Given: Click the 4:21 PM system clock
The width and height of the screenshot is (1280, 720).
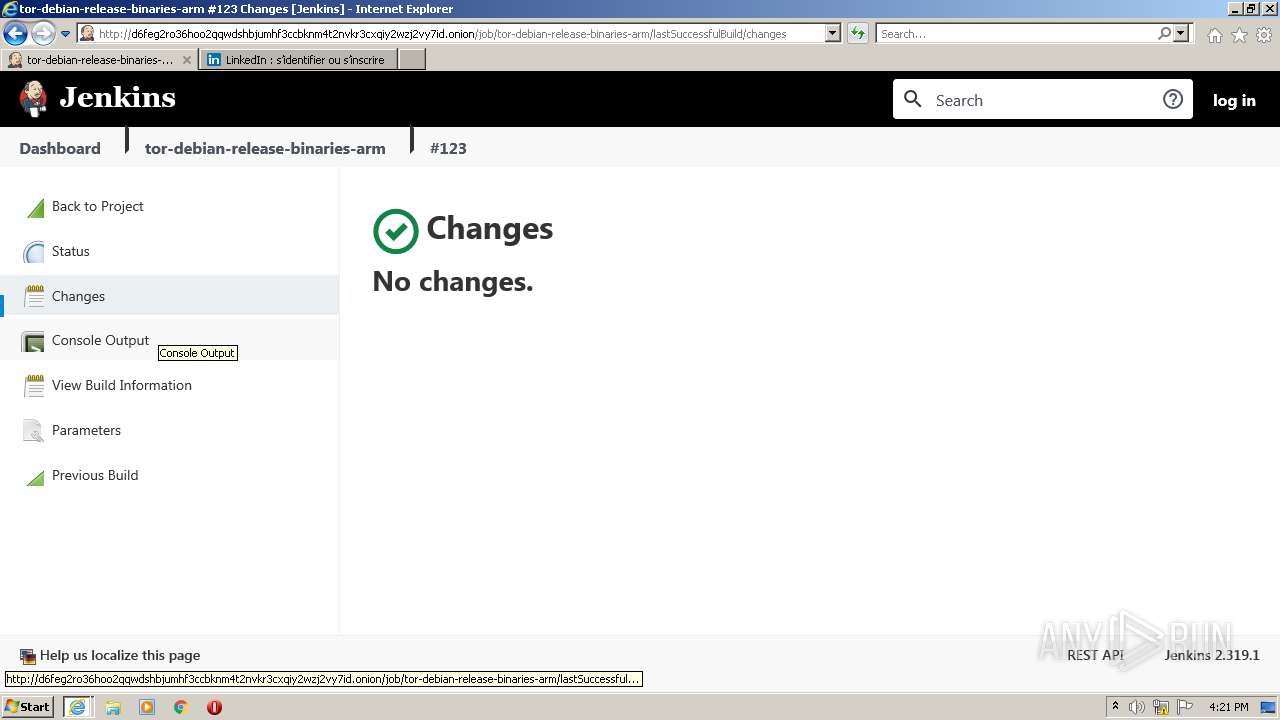Looking at the screenshot, I should click(1229, 707).
